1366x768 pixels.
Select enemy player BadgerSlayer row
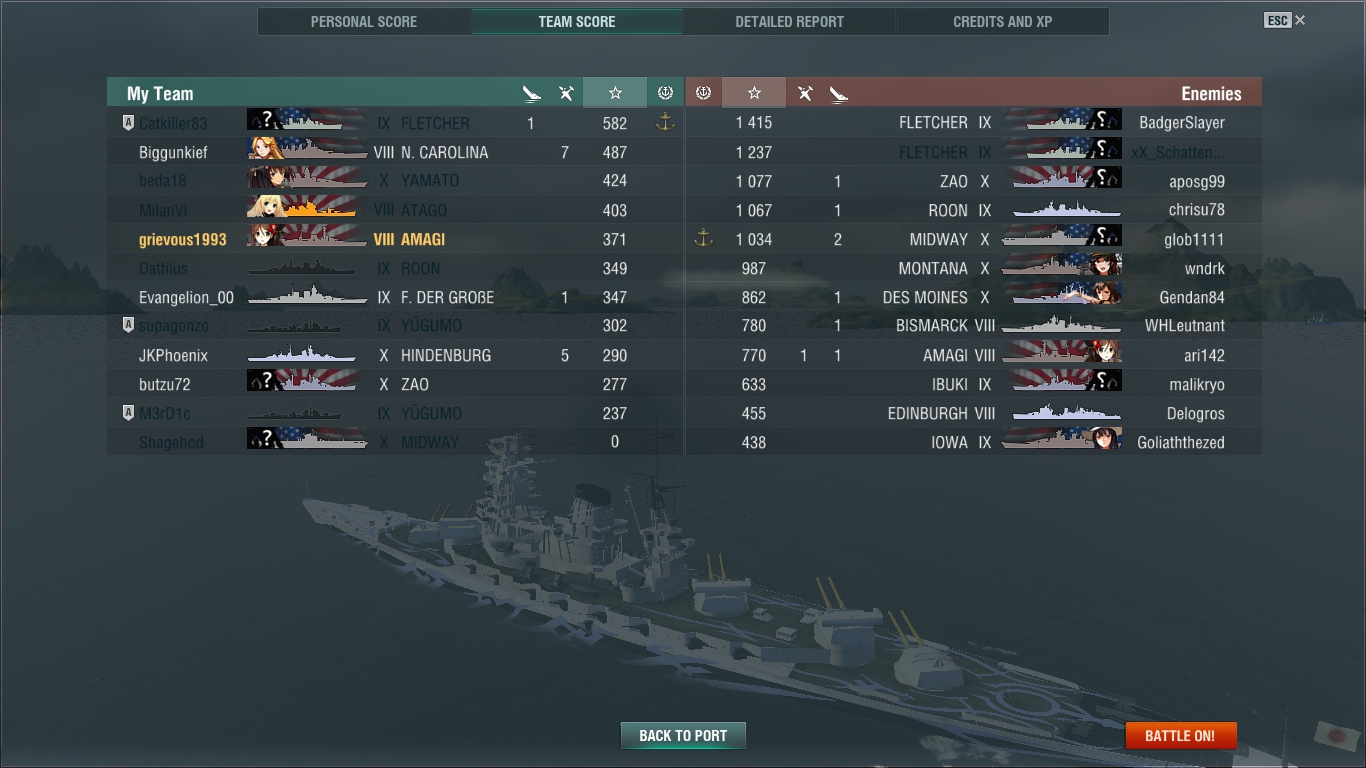[x=974, y=123]
